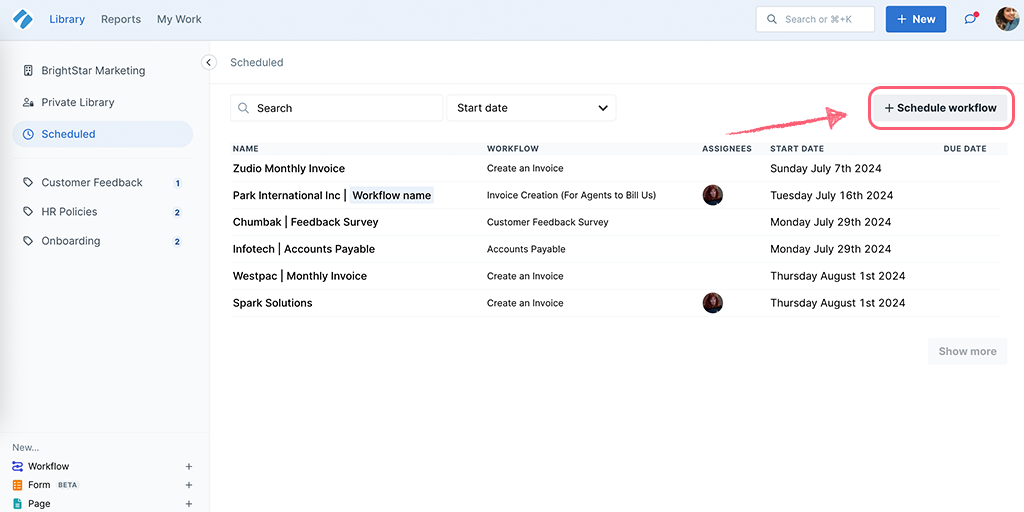Viewport: 1024px width, 512px height.
Task: Focus the scheduled workflows Search field
Action: pos(336,108)
